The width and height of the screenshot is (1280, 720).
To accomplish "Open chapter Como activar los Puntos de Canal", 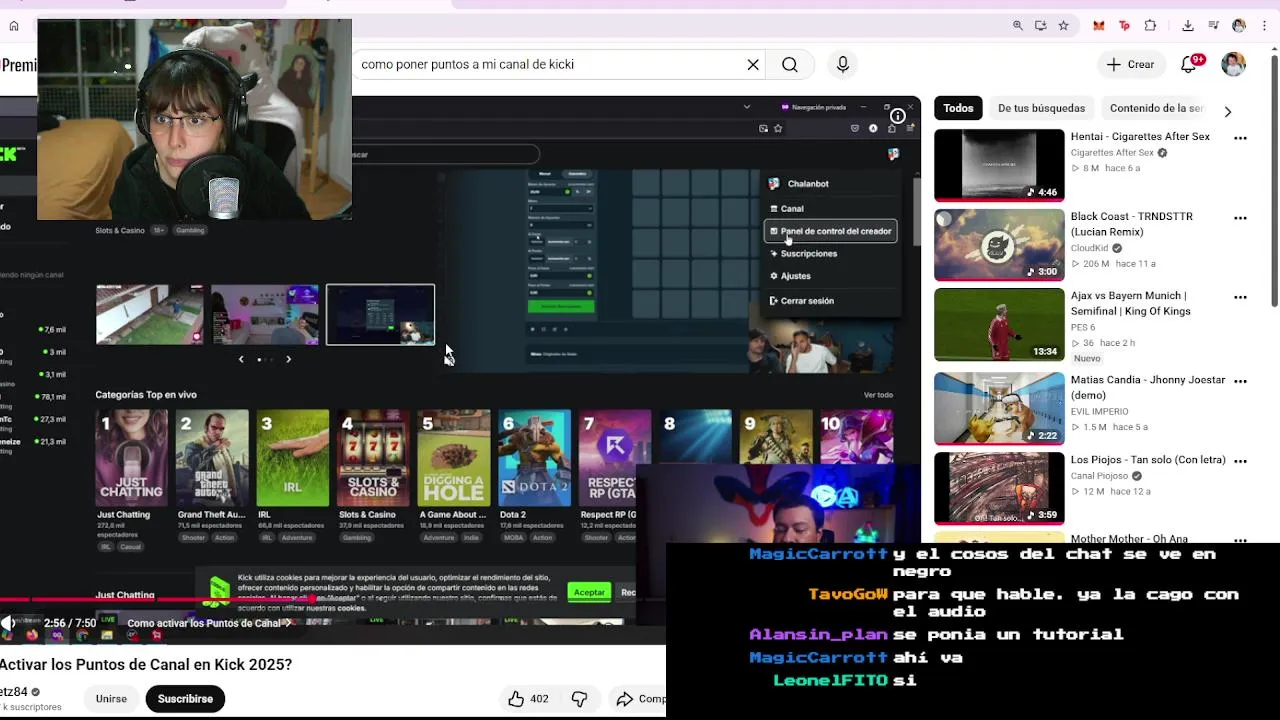I will coord(210,623).
